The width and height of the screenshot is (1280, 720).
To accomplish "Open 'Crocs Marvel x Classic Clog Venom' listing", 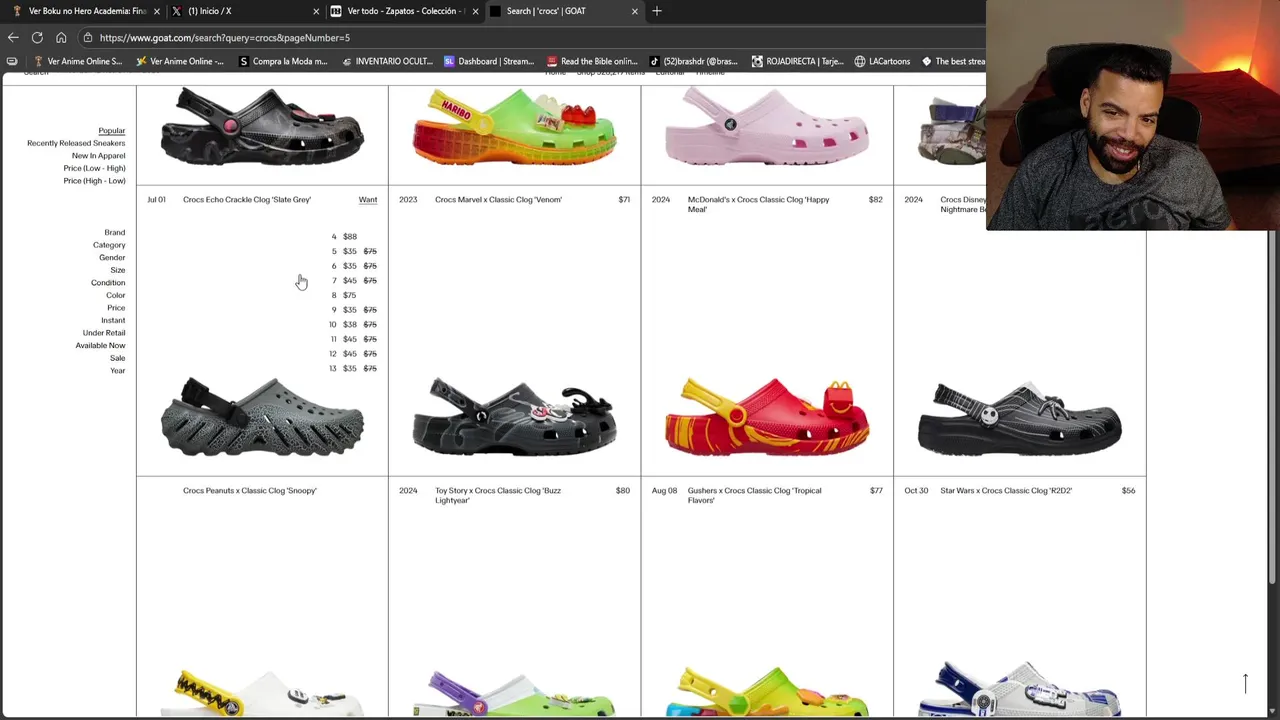I will [x=498, y=199].
